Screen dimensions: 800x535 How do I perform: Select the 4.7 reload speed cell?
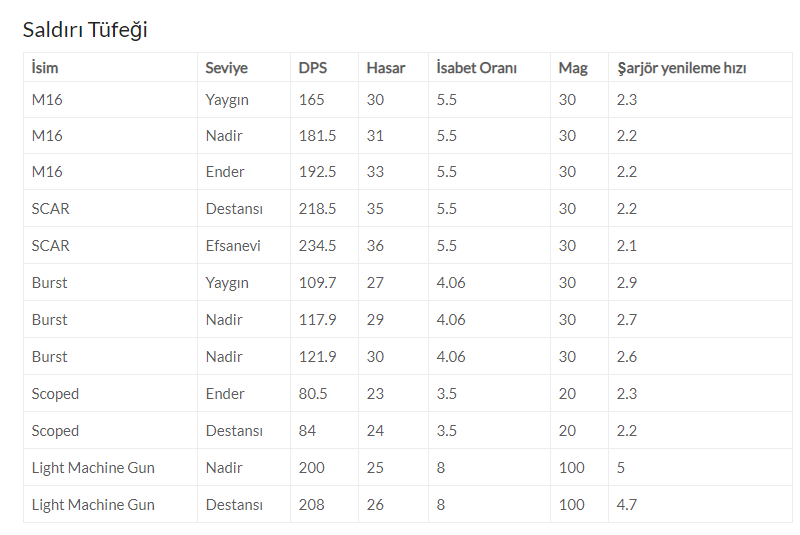(x=627, y=505)
